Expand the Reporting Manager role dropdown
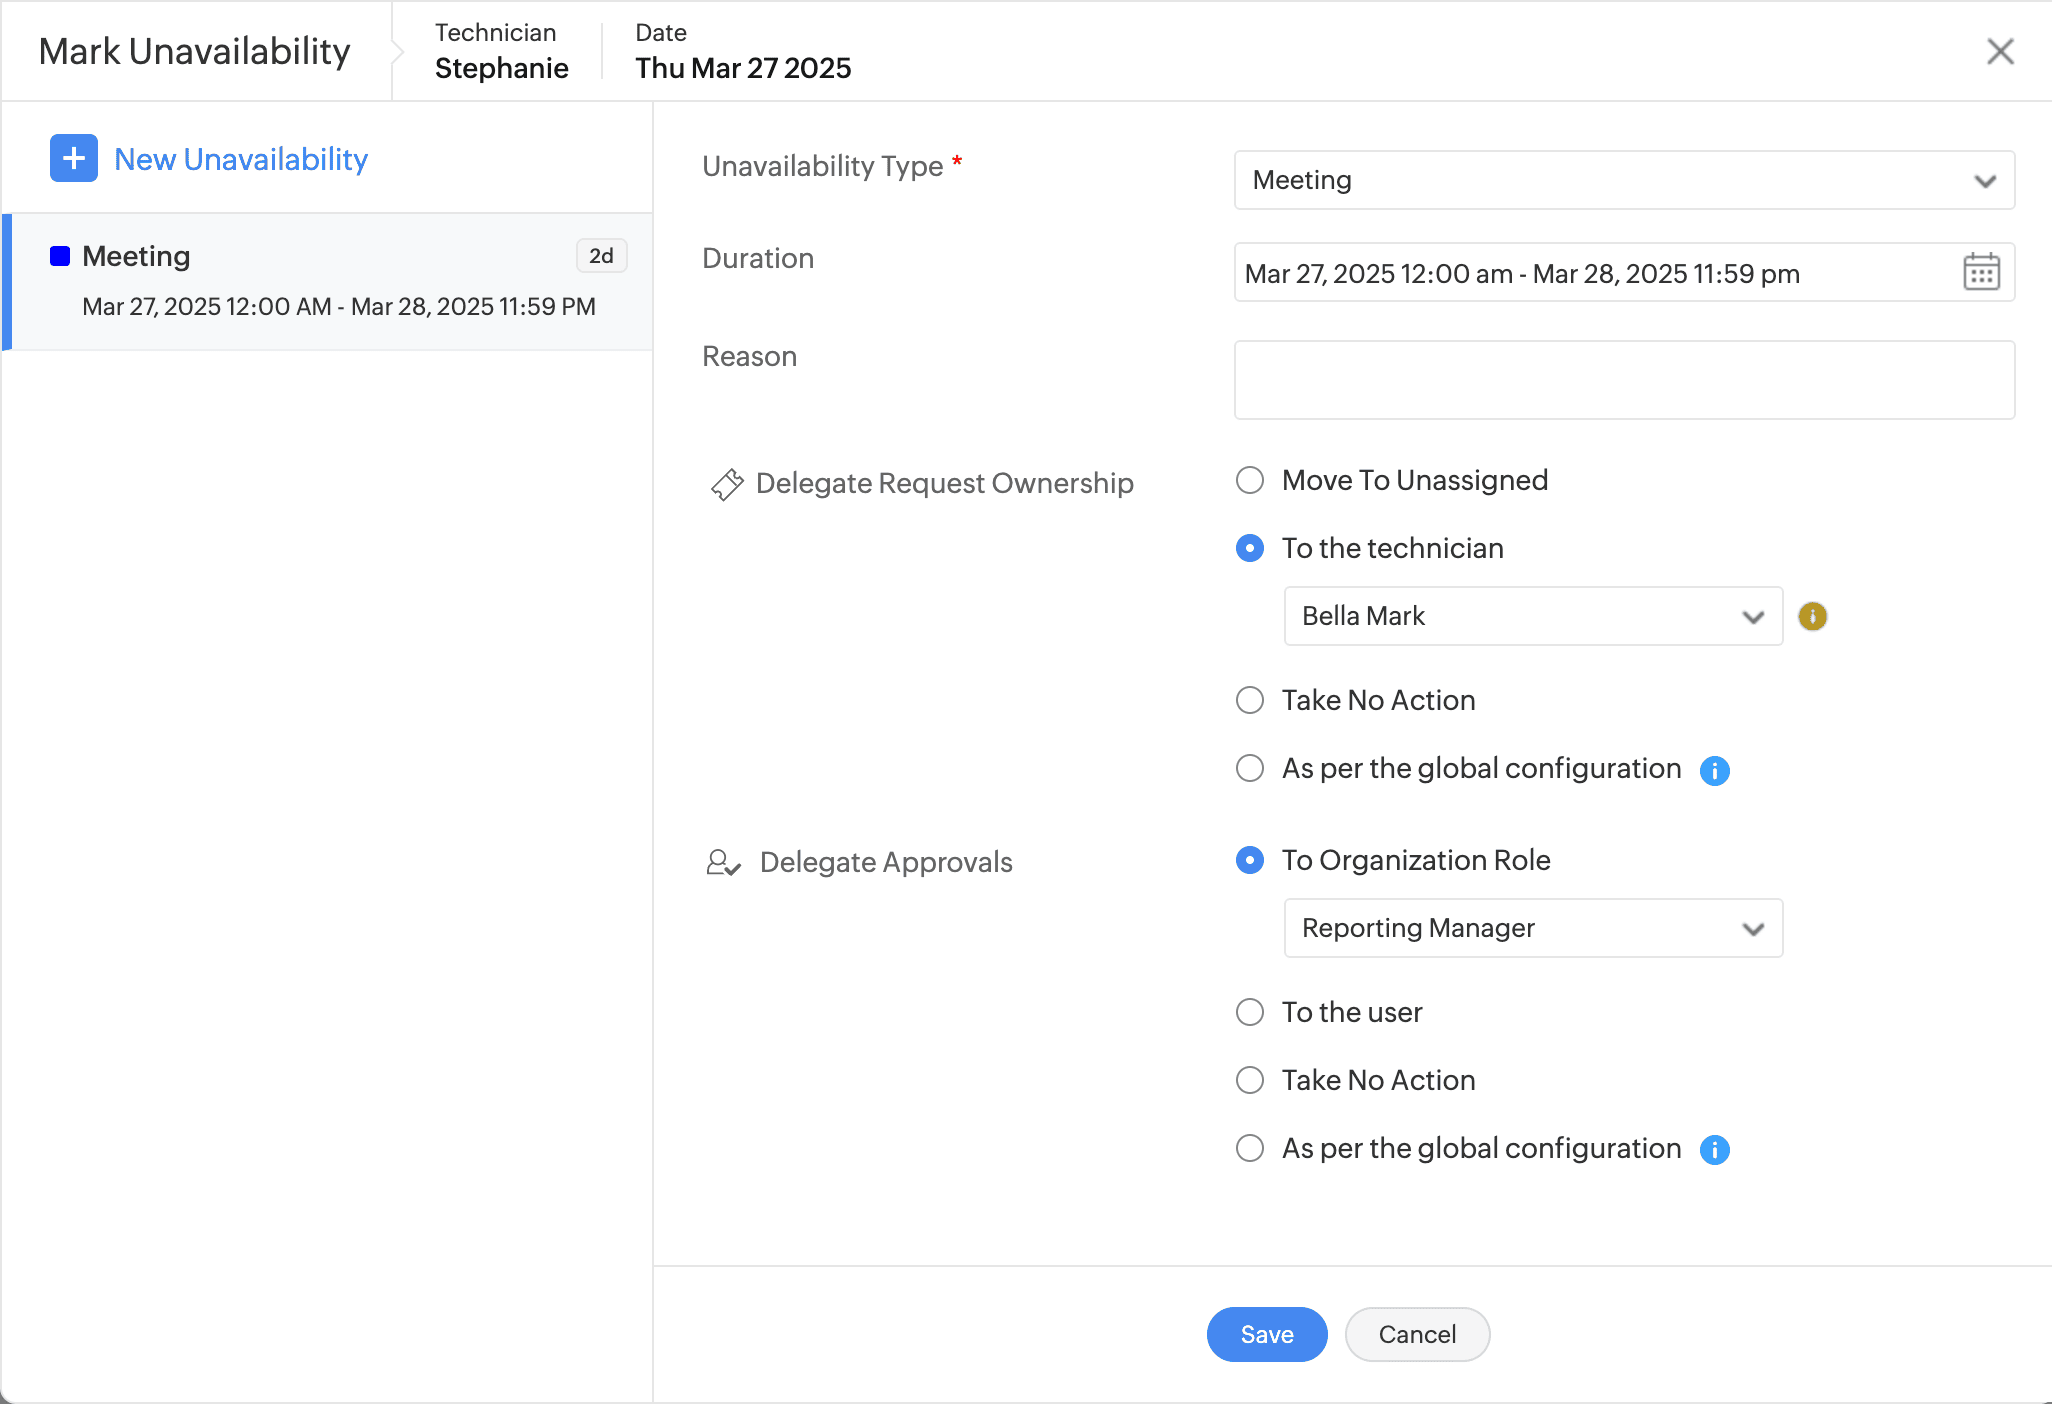The image size is (2052, 1404). 1532,928
